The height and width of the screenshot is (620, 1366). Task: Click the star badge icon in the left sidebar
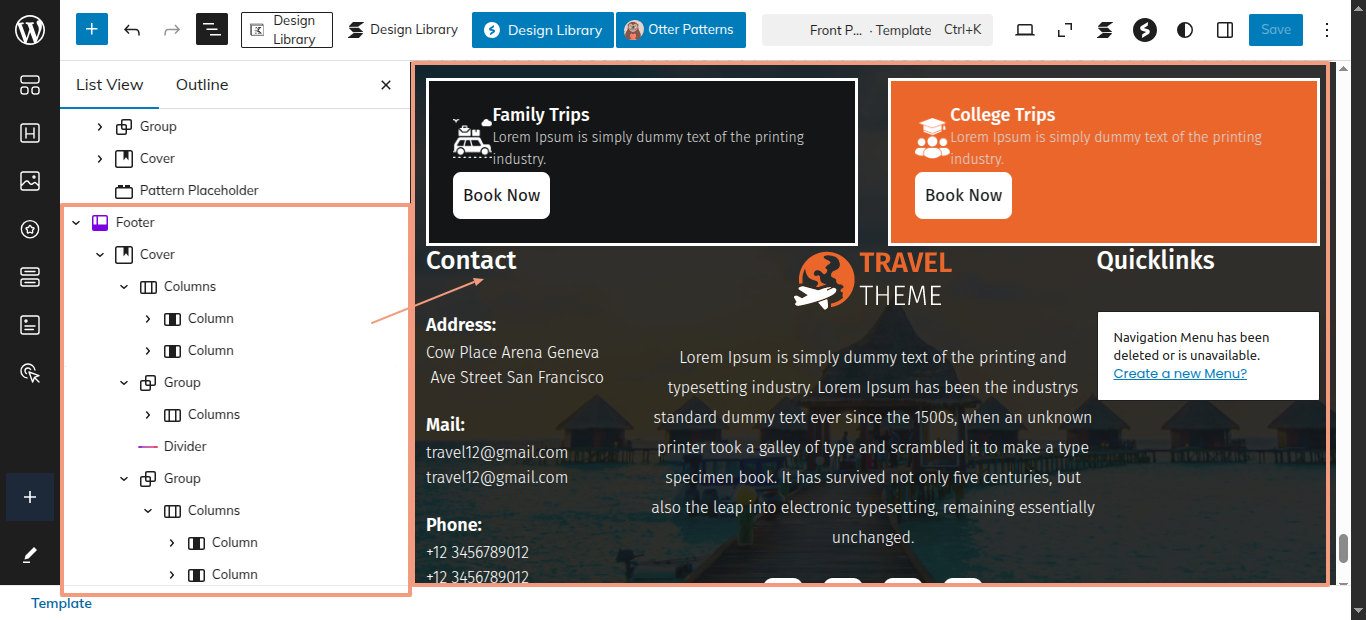(30, 229)
